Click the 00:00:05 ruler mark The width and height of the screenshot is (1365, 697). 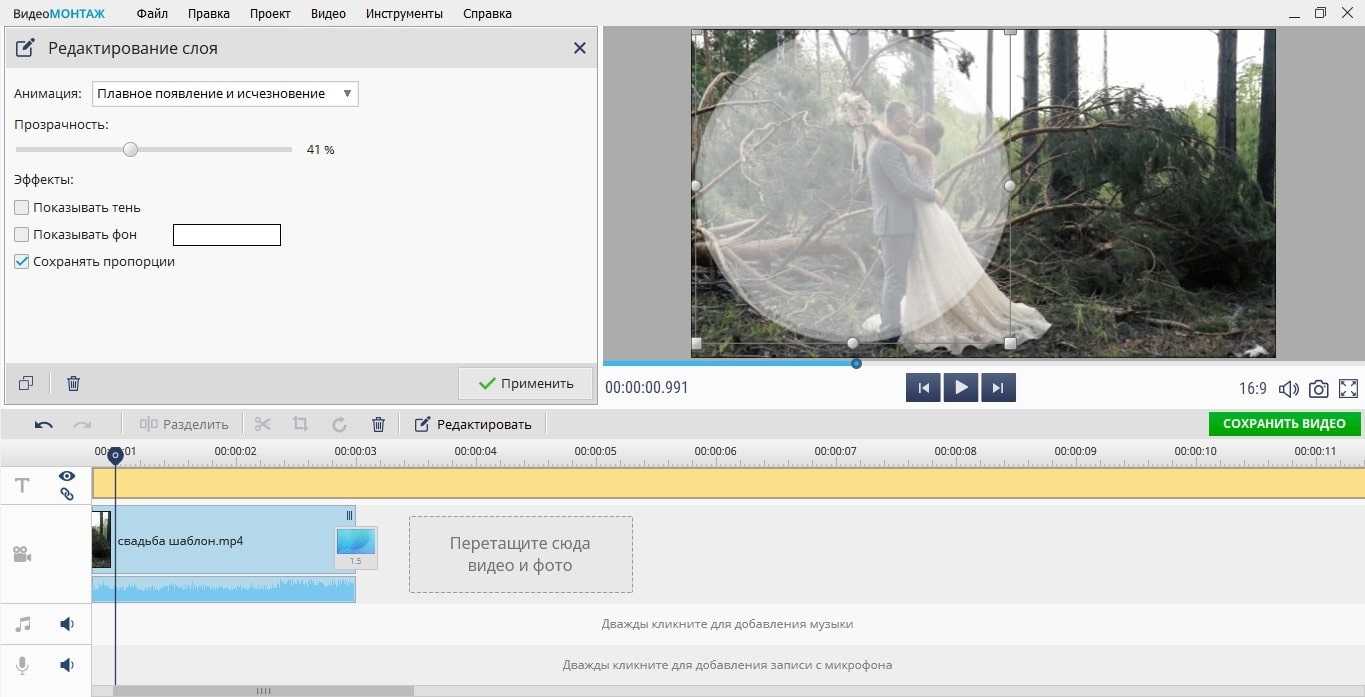(x=595, y=452)
